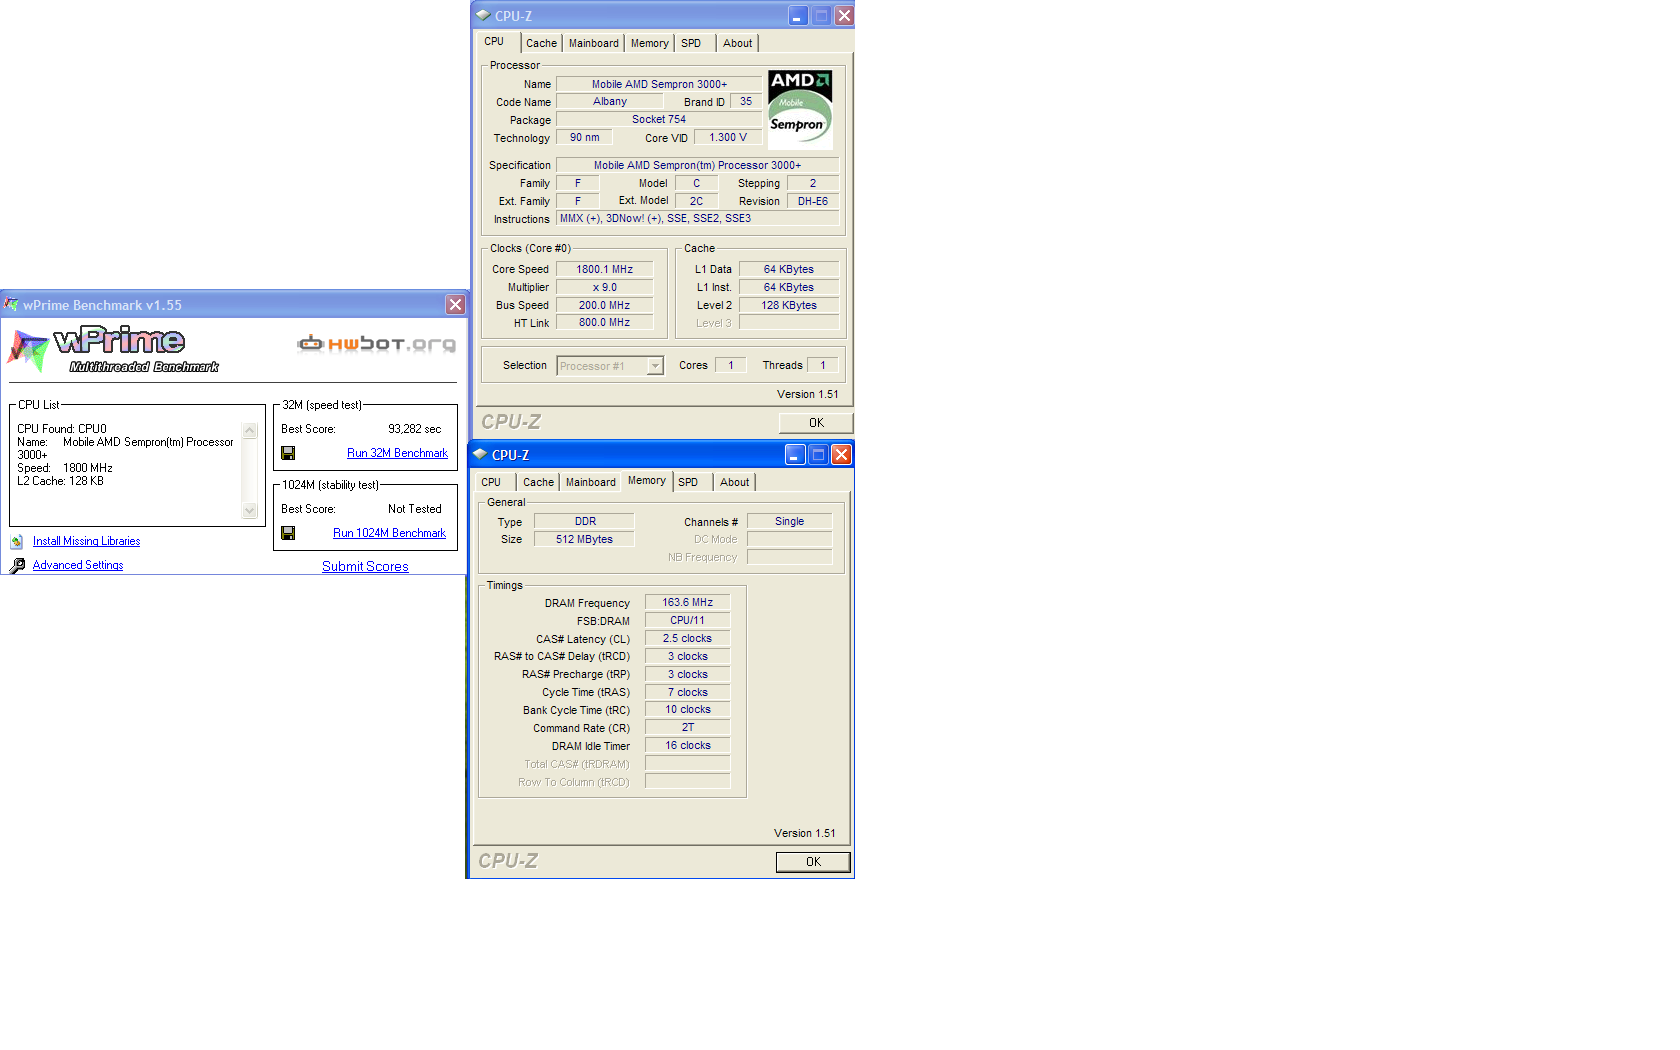Viewport: 1680px width, 1050px height.
Task: Open About tab in bottom CPU-Z window
Action: (x=735, y=483)
